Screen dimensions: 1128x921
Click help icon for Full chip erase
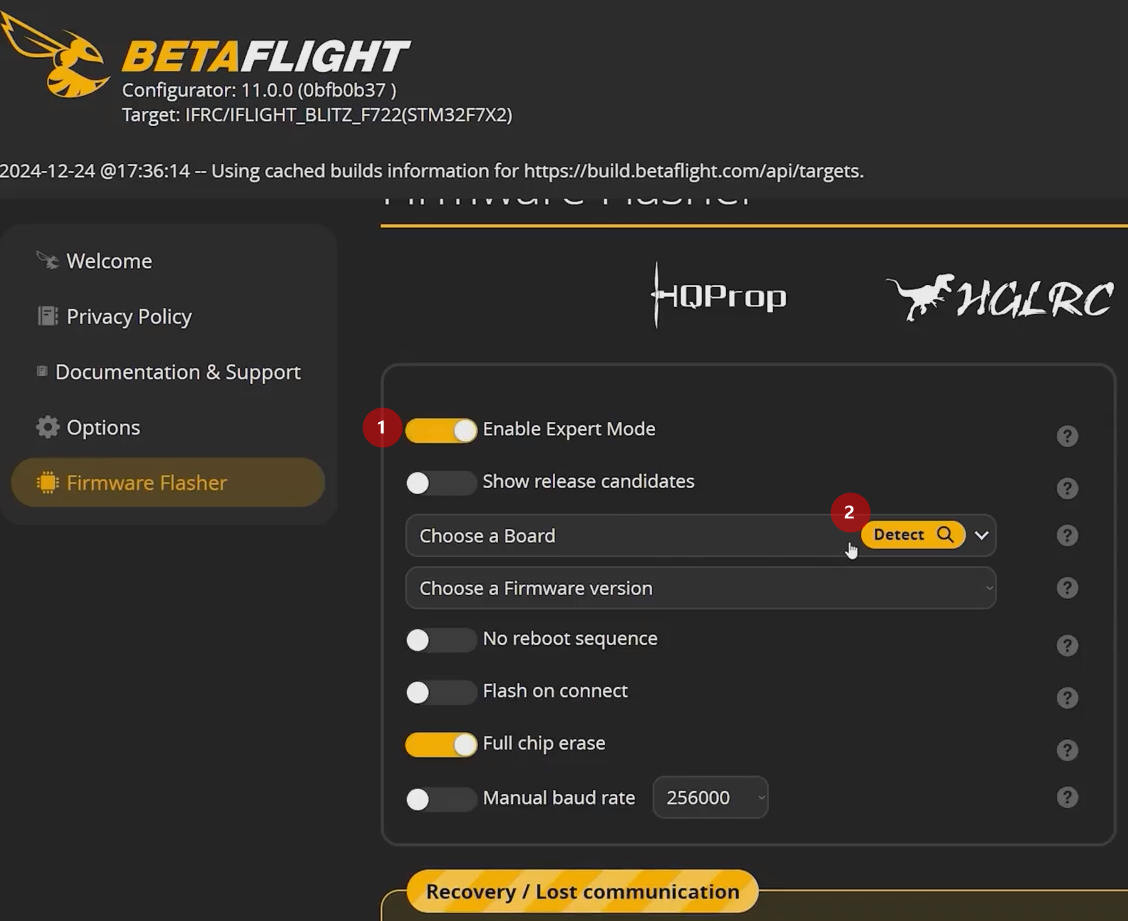pyautogui.click(x=1067, y=750)
